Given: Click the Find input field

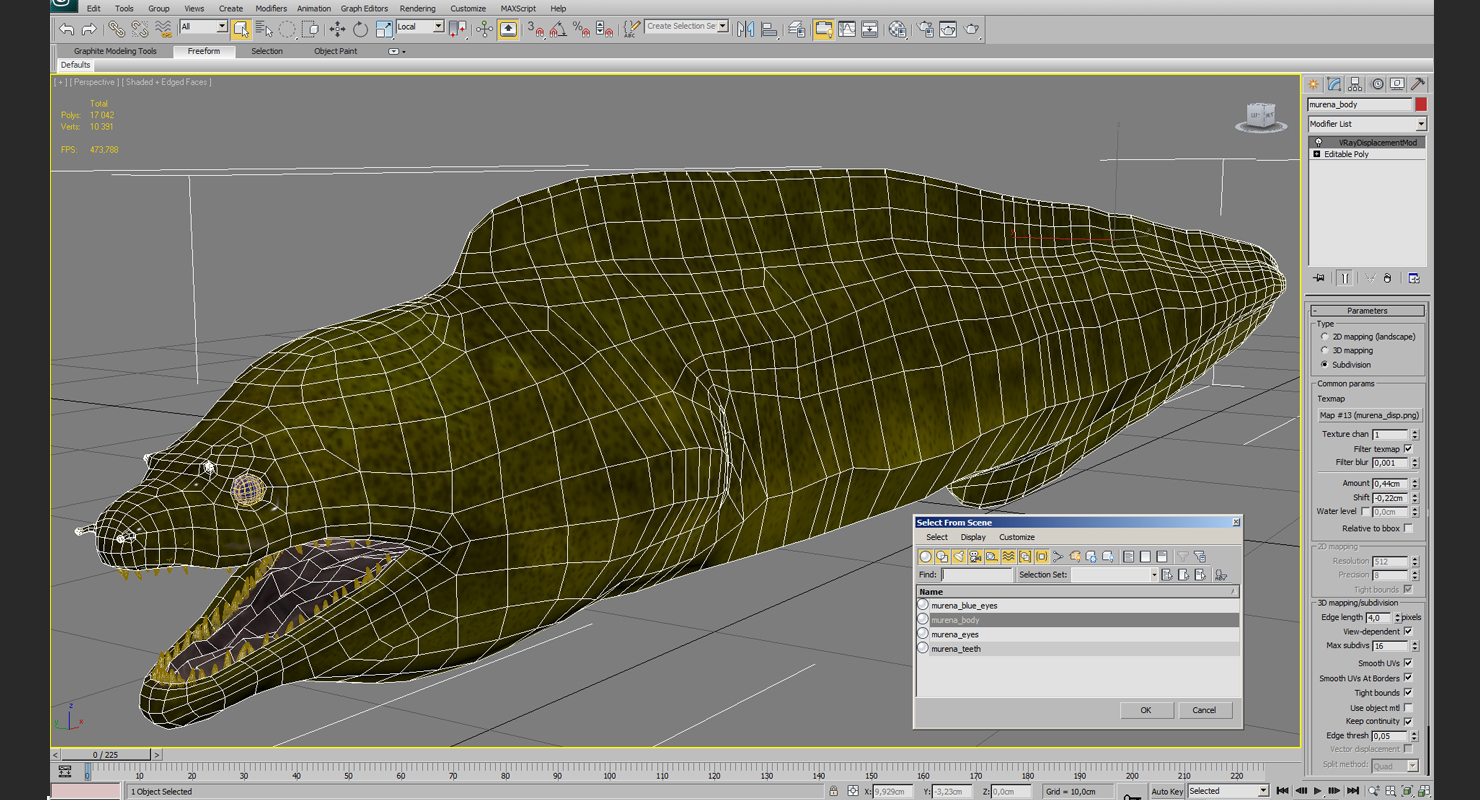Looking at the screenshot, I should (977, 575).
